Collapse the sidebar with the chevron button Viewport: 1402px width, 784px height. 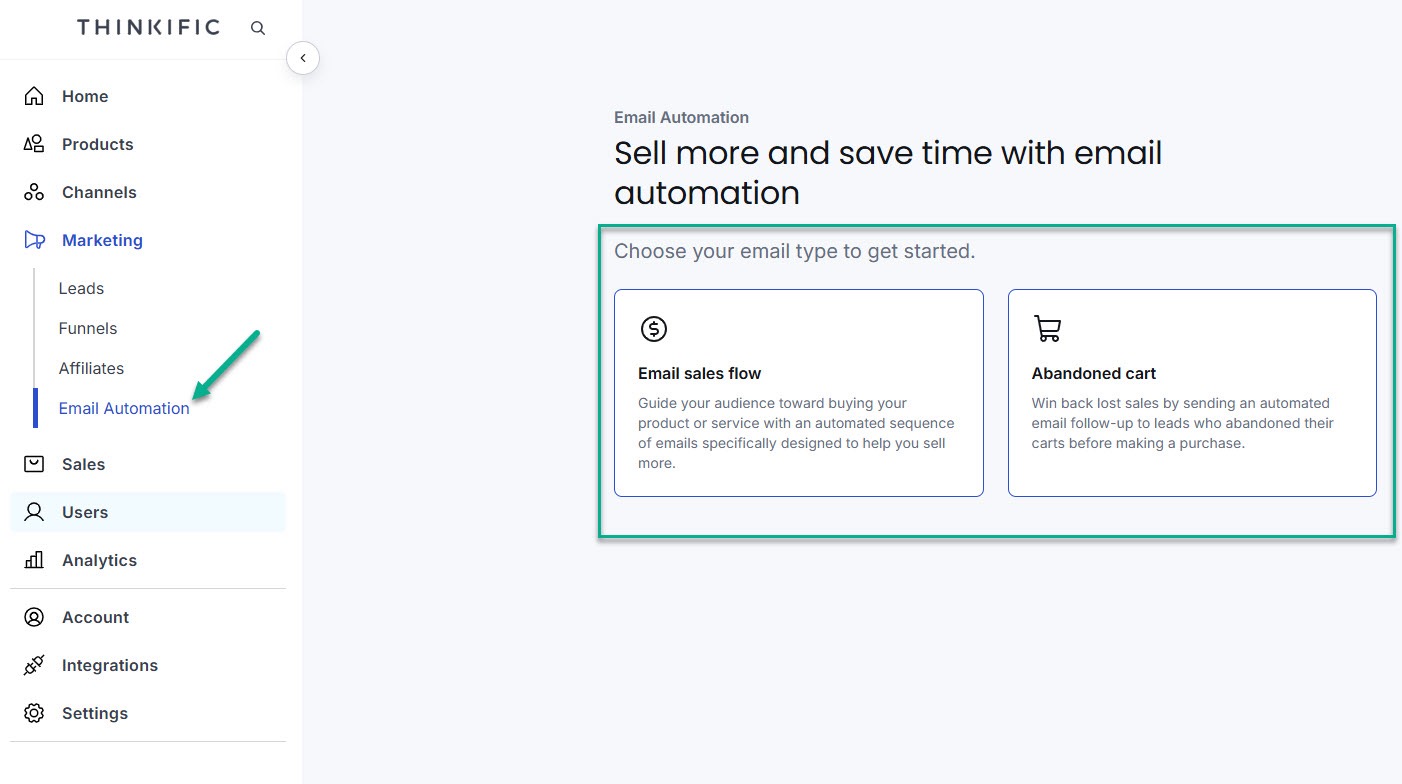tap(303, 58)
